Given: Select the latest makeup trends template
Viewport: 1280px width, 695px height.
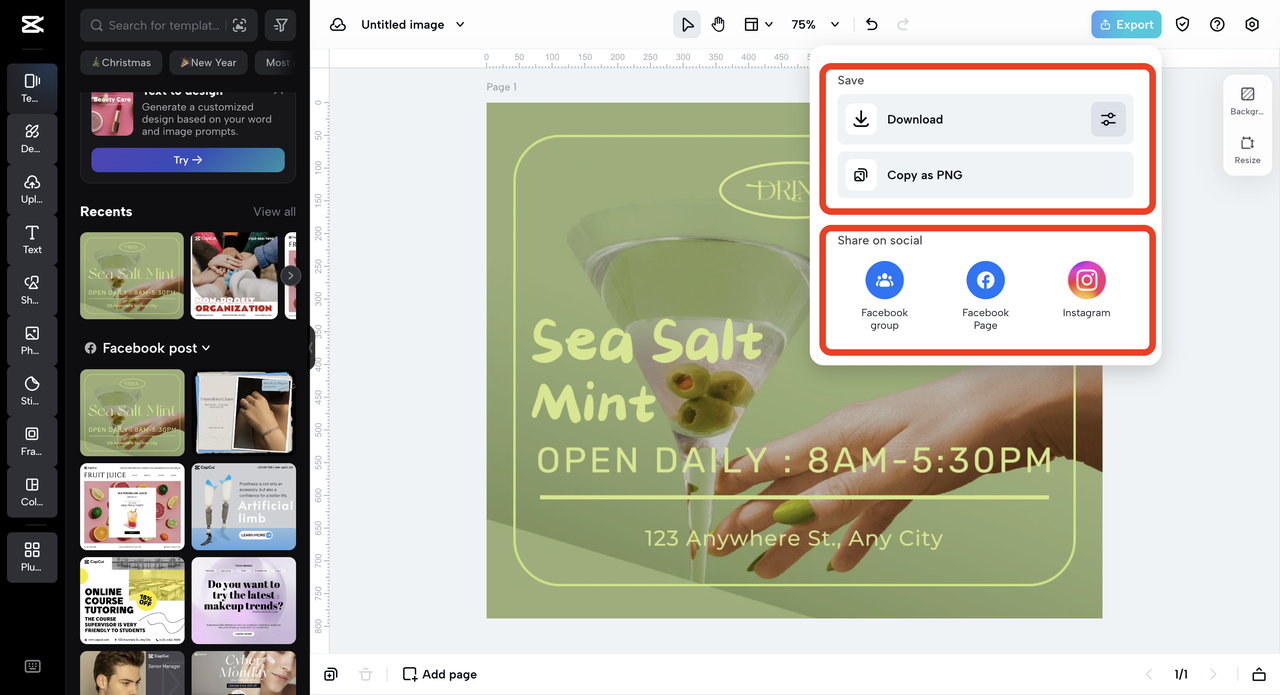Looking at the screenshot, I should [244, 601].
